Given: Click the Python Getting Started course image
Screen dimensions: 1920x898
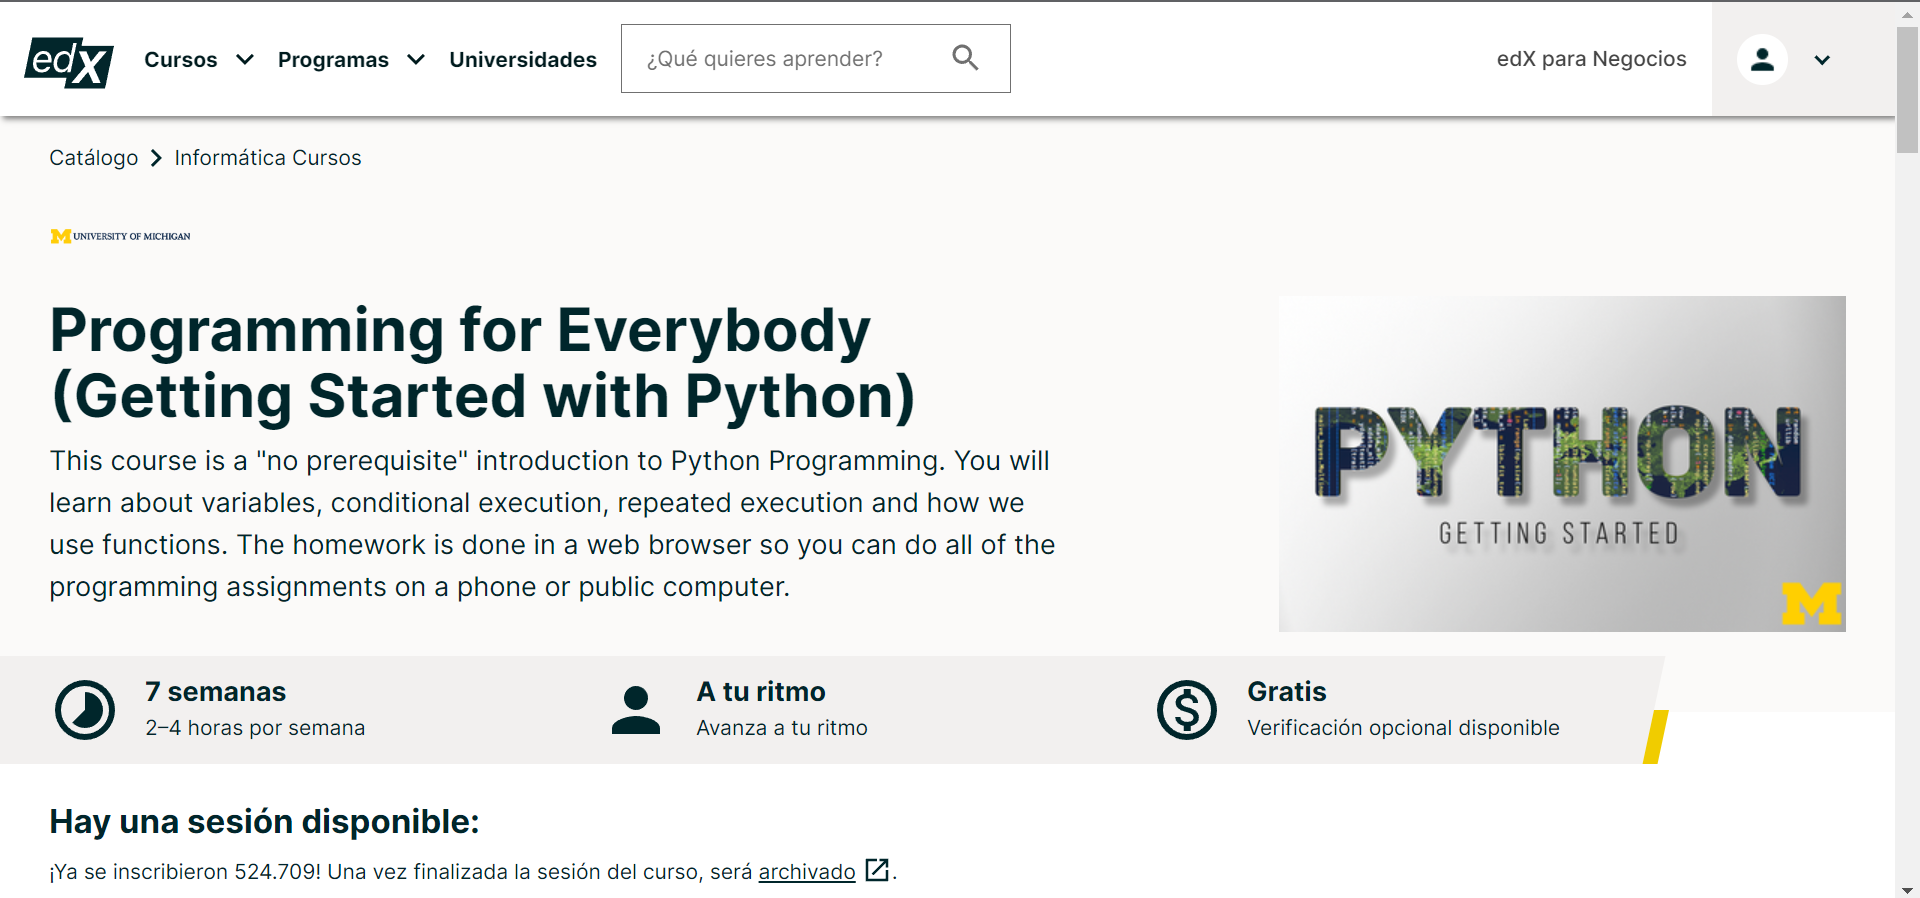Looking at the screenshot, I should [x=1562, y=464].
